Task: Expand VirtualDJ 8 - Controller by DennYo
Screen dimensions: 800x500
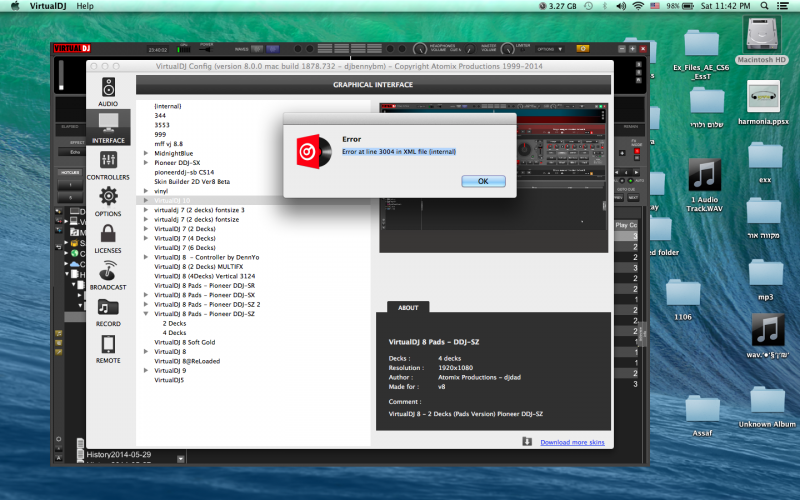Action: pyautogui.click(x=146, y=257)
